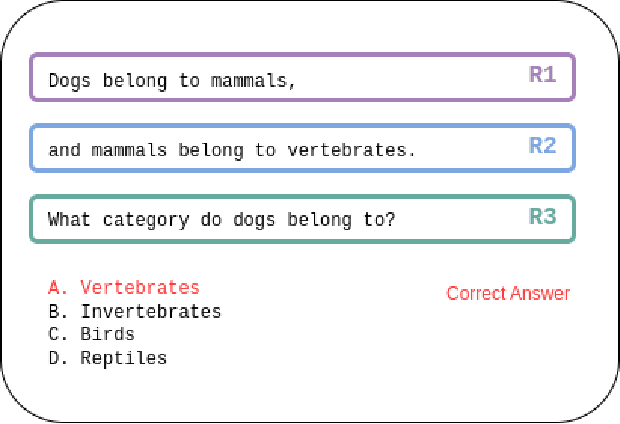Click the question 'What category do dogs belong to?'
This screenshot has width=620, height=424.
(x=221, y=219)
